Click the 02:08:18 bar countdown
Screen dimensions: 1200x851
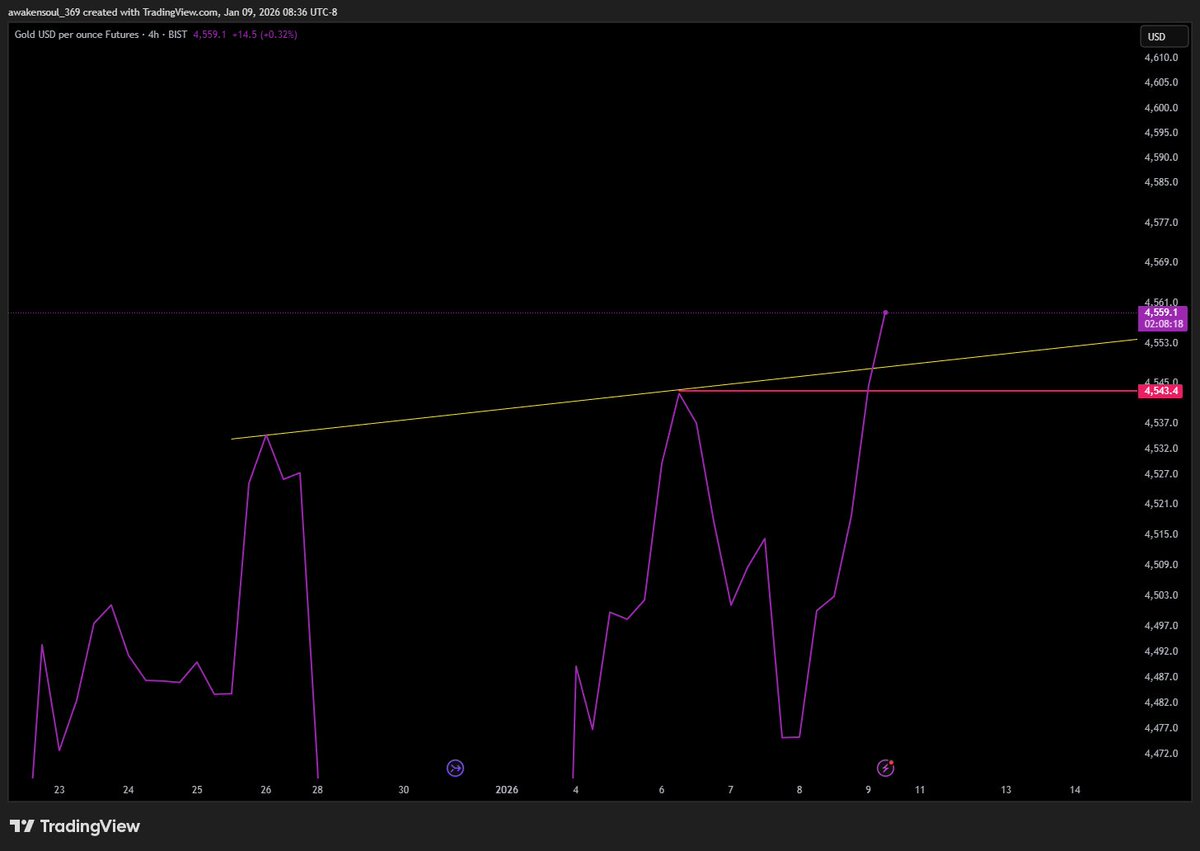click(1163, 324)
